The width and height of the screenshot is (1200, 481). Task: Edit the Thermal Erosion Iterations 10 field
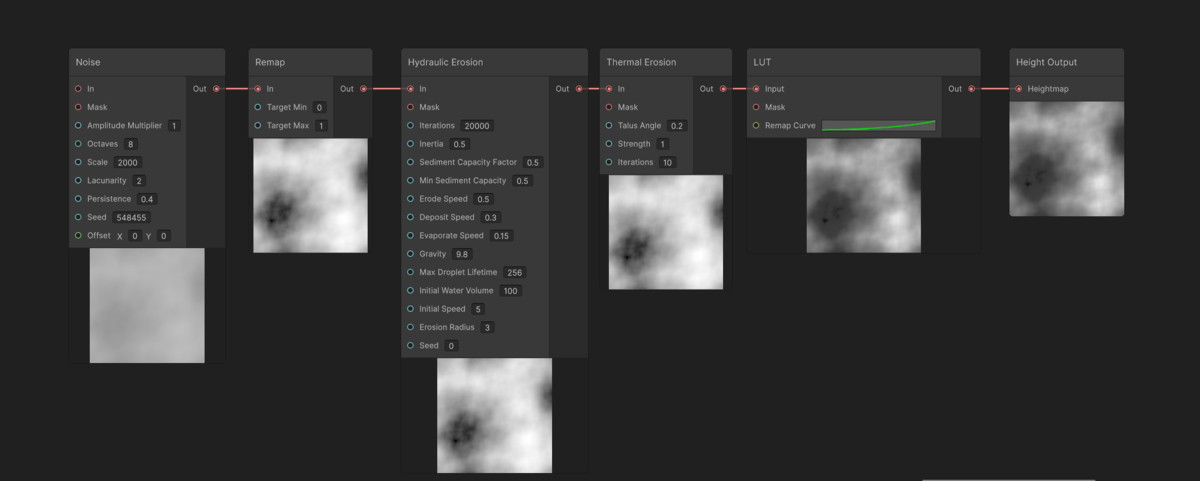pos(666,162)
